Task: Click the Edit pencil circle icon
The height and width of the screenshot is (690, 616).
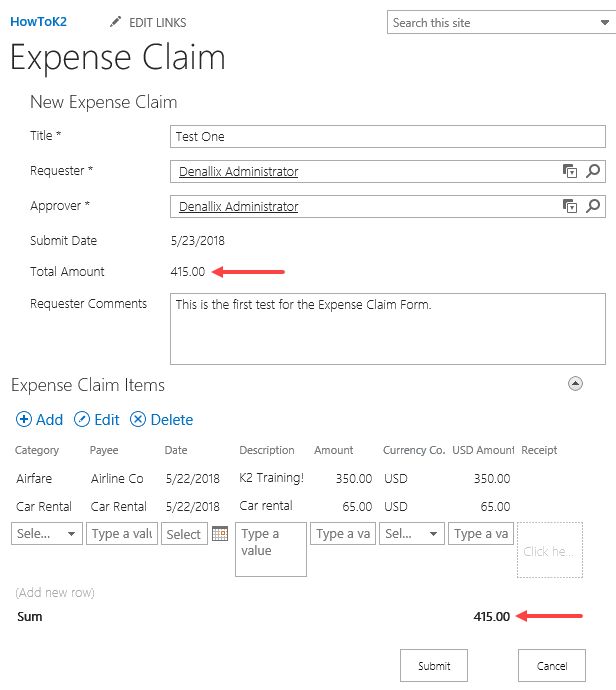Action: 82,419
